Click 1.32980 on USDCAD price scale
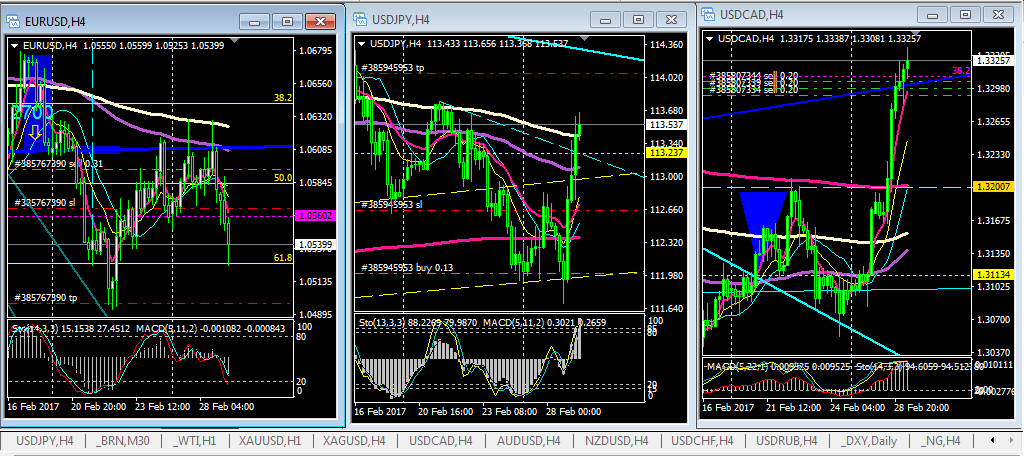The width and height of the screenshot is (1026, 456). pos(993,88)
